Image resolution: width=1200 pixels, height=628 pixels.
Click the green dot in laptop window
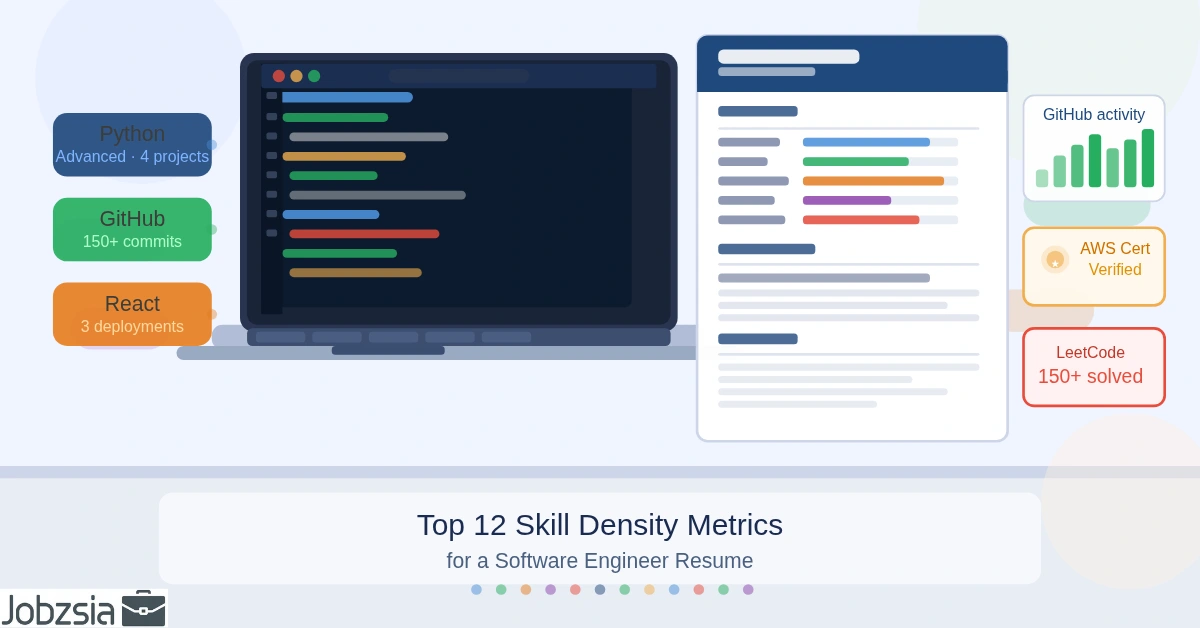click(314, 76)
